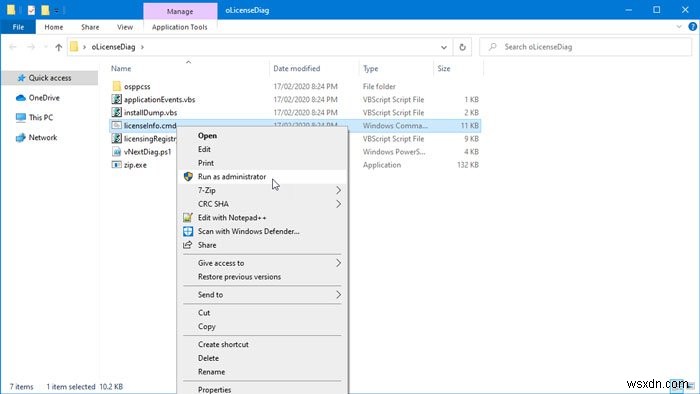Click the This PC computer icon

point(21,117)
